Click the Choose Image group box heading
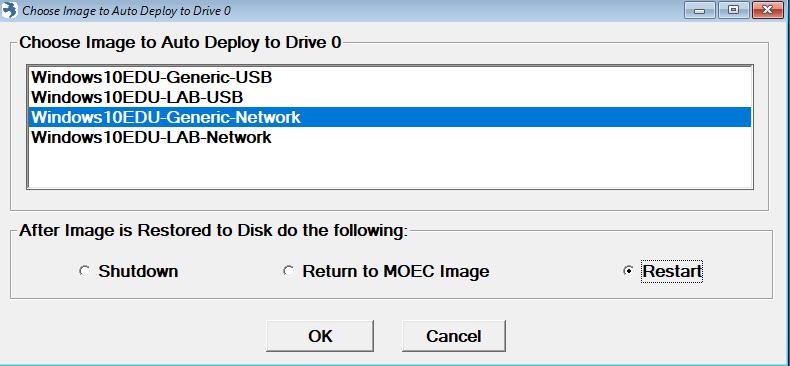 pos(180,43)
